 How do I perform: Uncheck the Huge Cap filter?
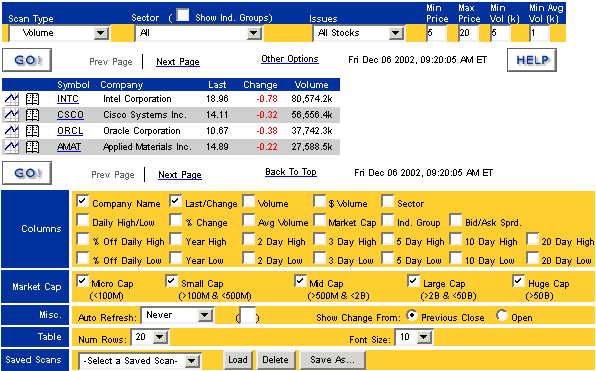coord(518,281)
